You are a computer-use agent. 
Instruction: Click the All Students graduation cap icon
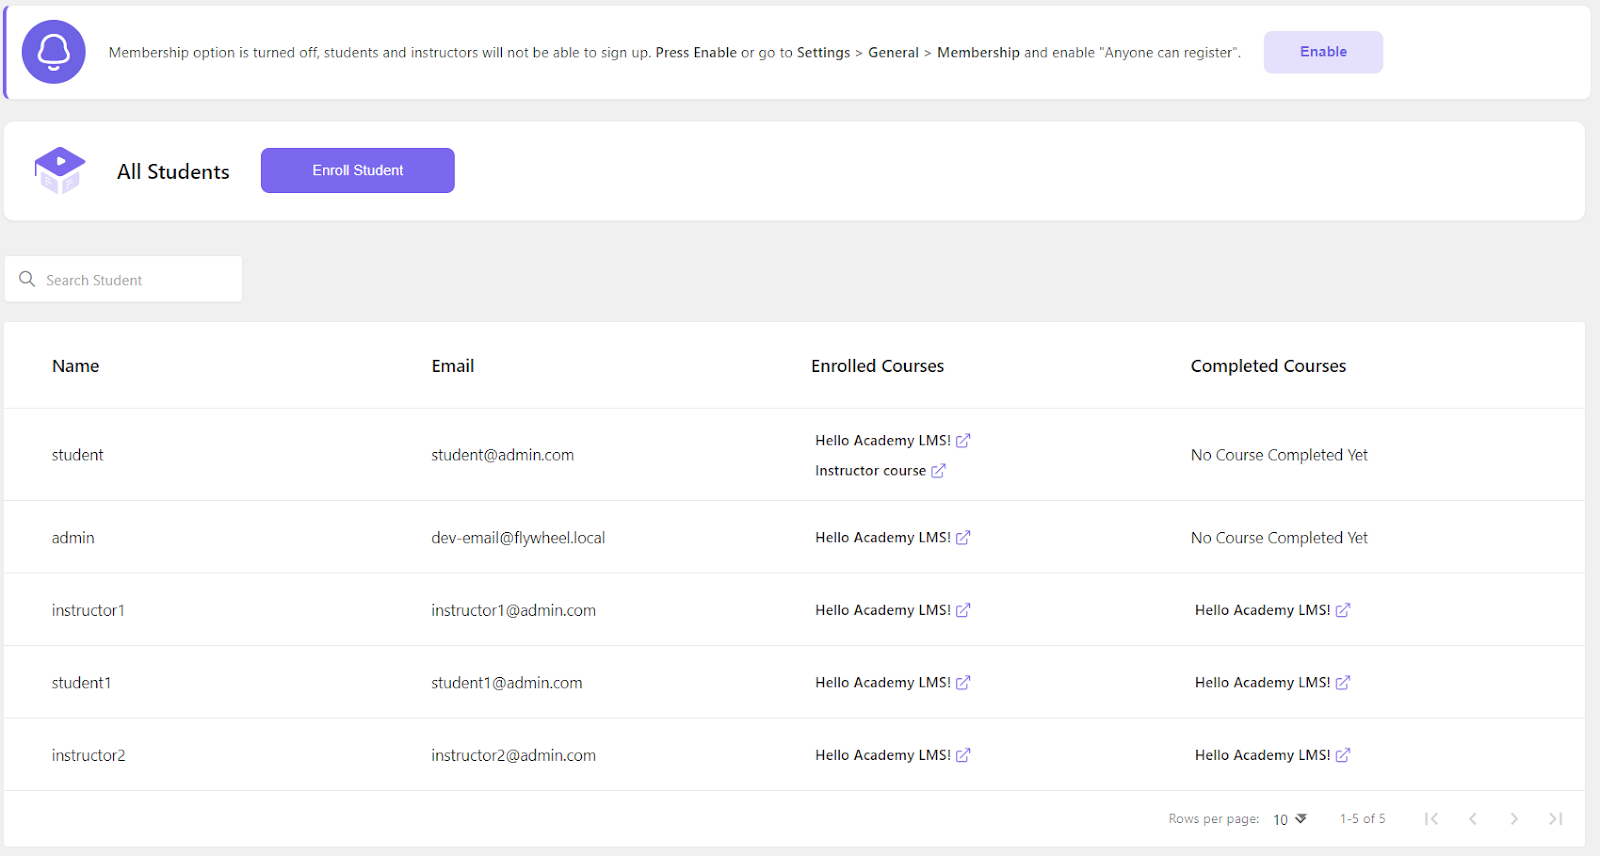tap(59, 170)
